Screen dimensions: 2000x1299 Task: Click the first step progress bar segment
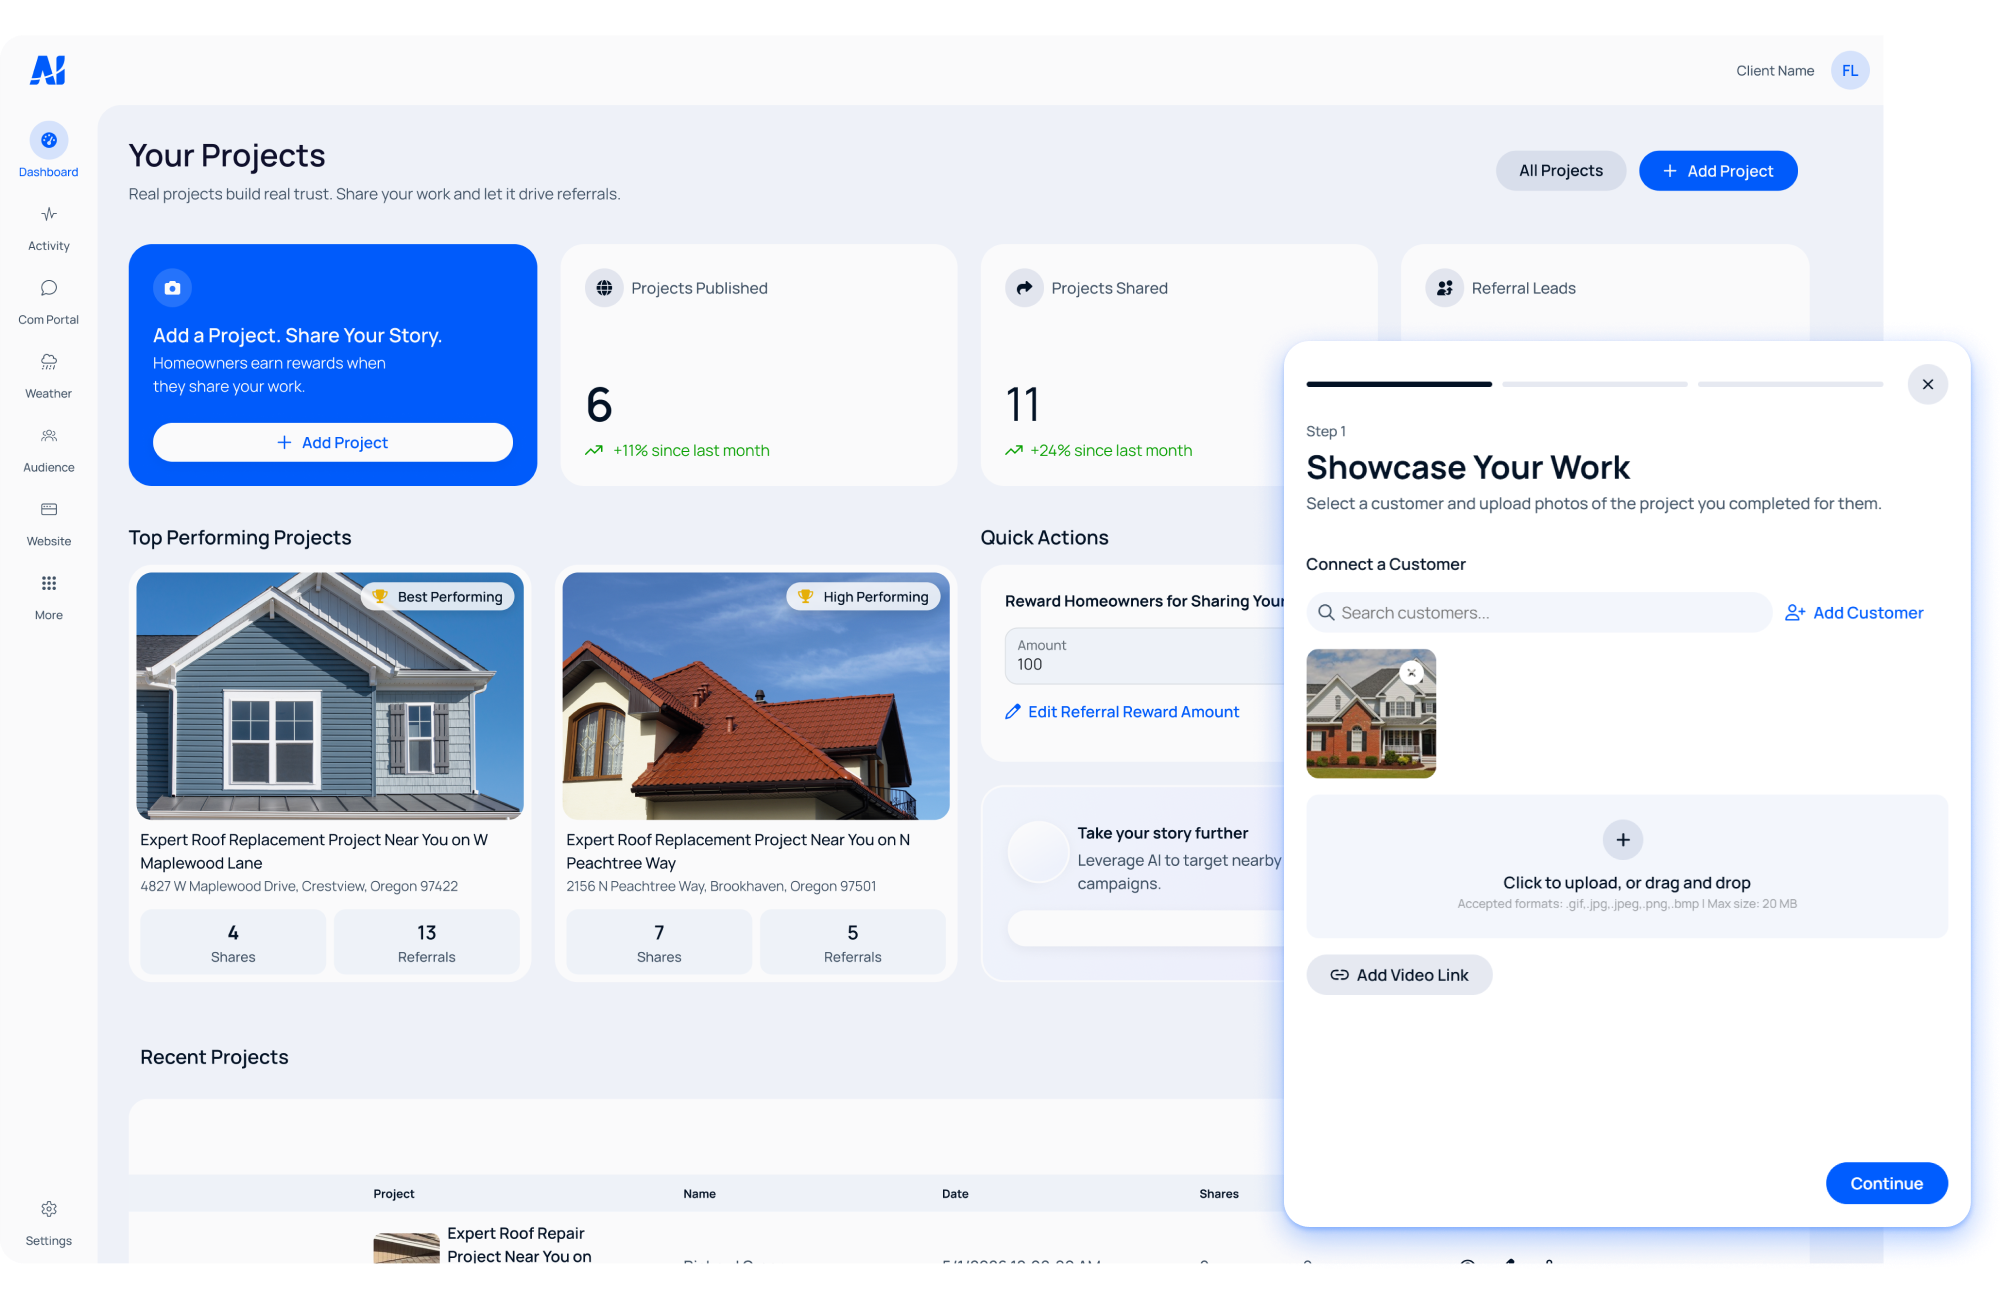click(1399, 384)
